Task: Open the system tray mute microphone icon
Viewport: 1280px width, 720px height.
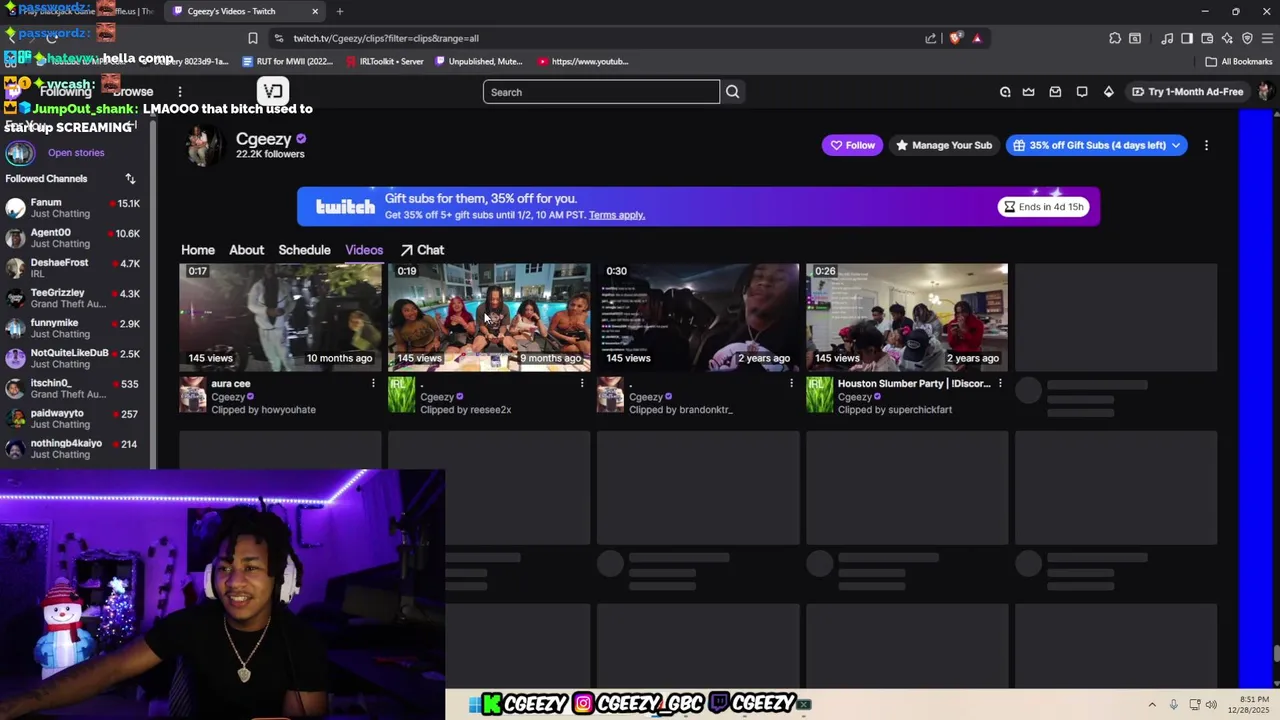Action: coord(1173,704)
